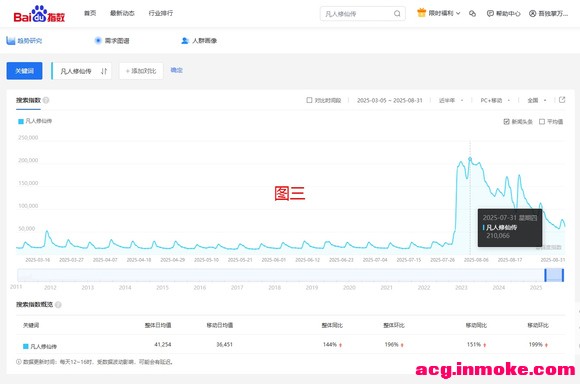The image size is (580, 384).
Task: Click the link icon beside 限时福利
Action: 472,14
